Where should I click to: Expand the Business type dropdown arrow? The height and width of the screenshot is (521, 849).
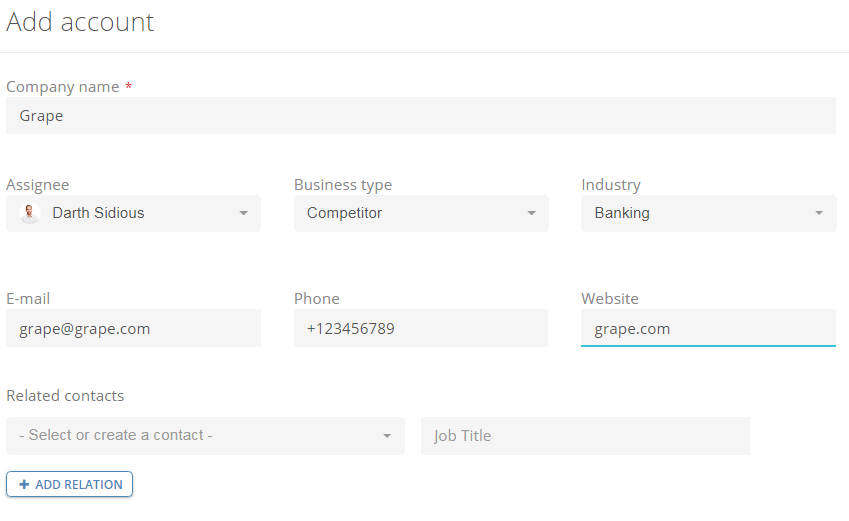(532, 213)
